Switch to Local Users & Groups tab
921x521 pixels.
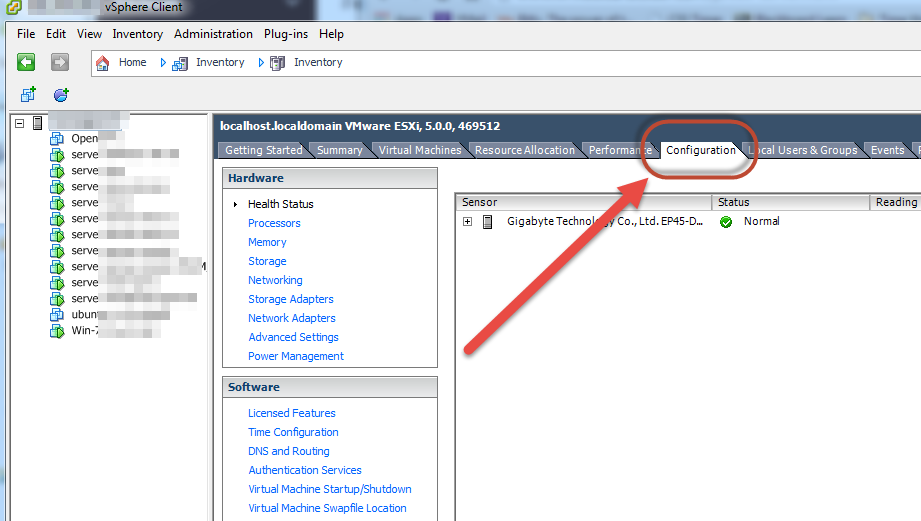pos(802,150)
